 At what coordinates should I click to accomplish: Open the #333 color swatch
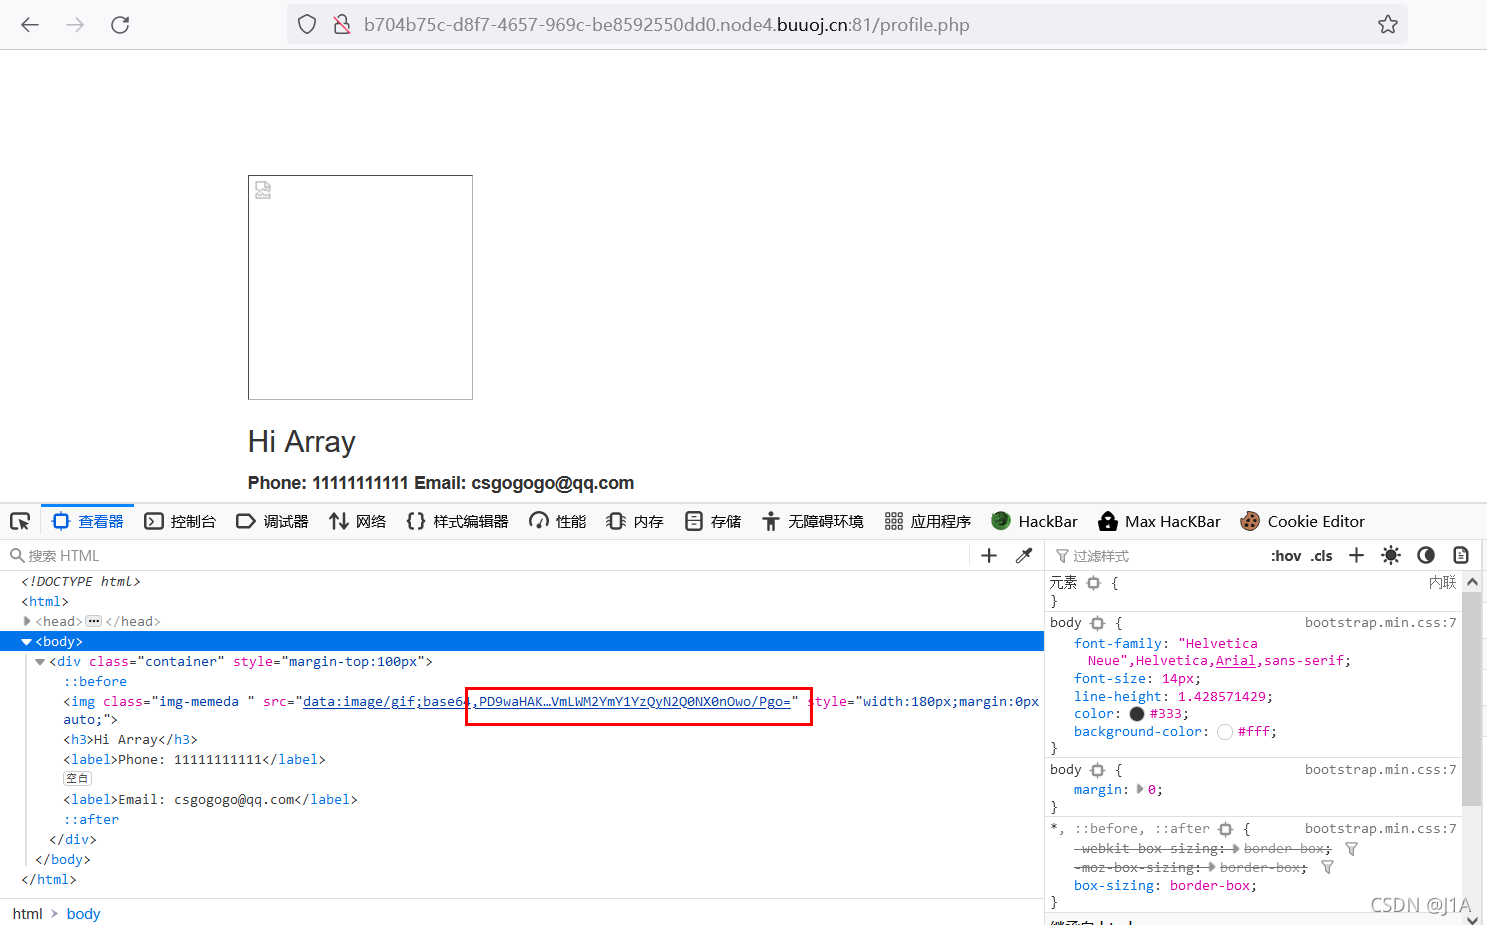[1137, 714]
